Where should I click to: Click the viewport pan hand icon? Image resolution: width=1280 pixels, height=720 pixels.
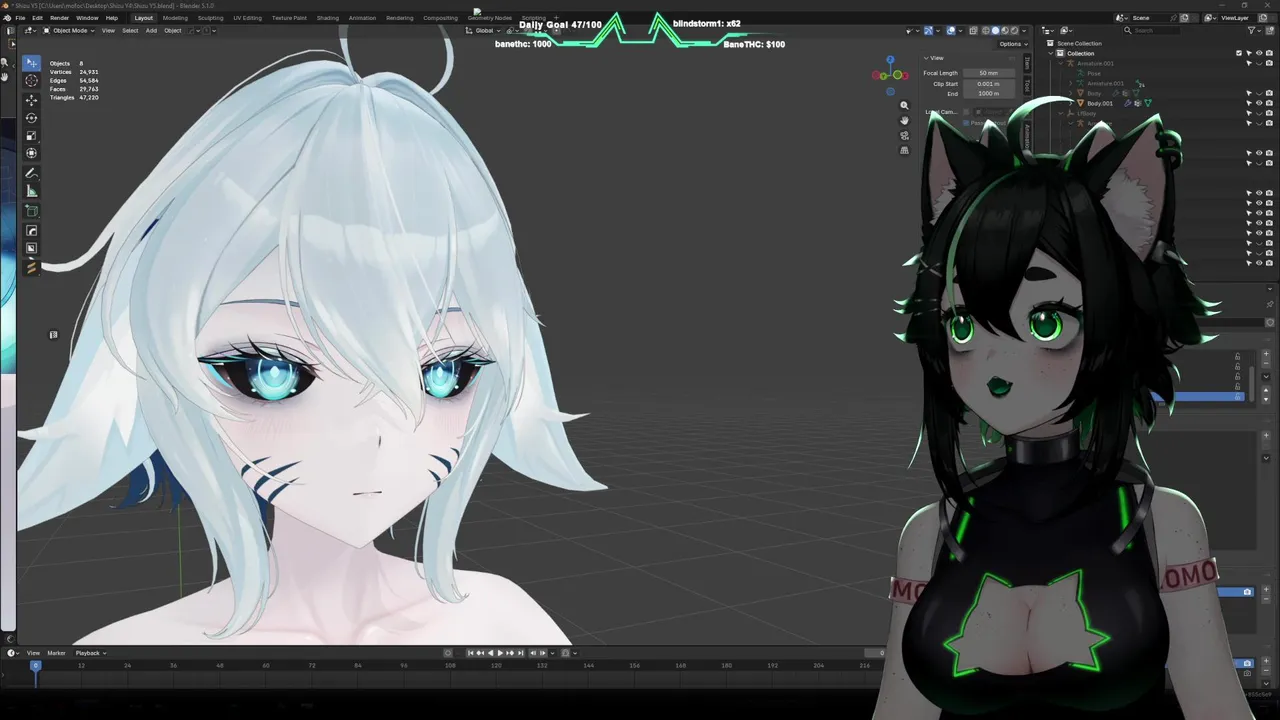[904, 120]
